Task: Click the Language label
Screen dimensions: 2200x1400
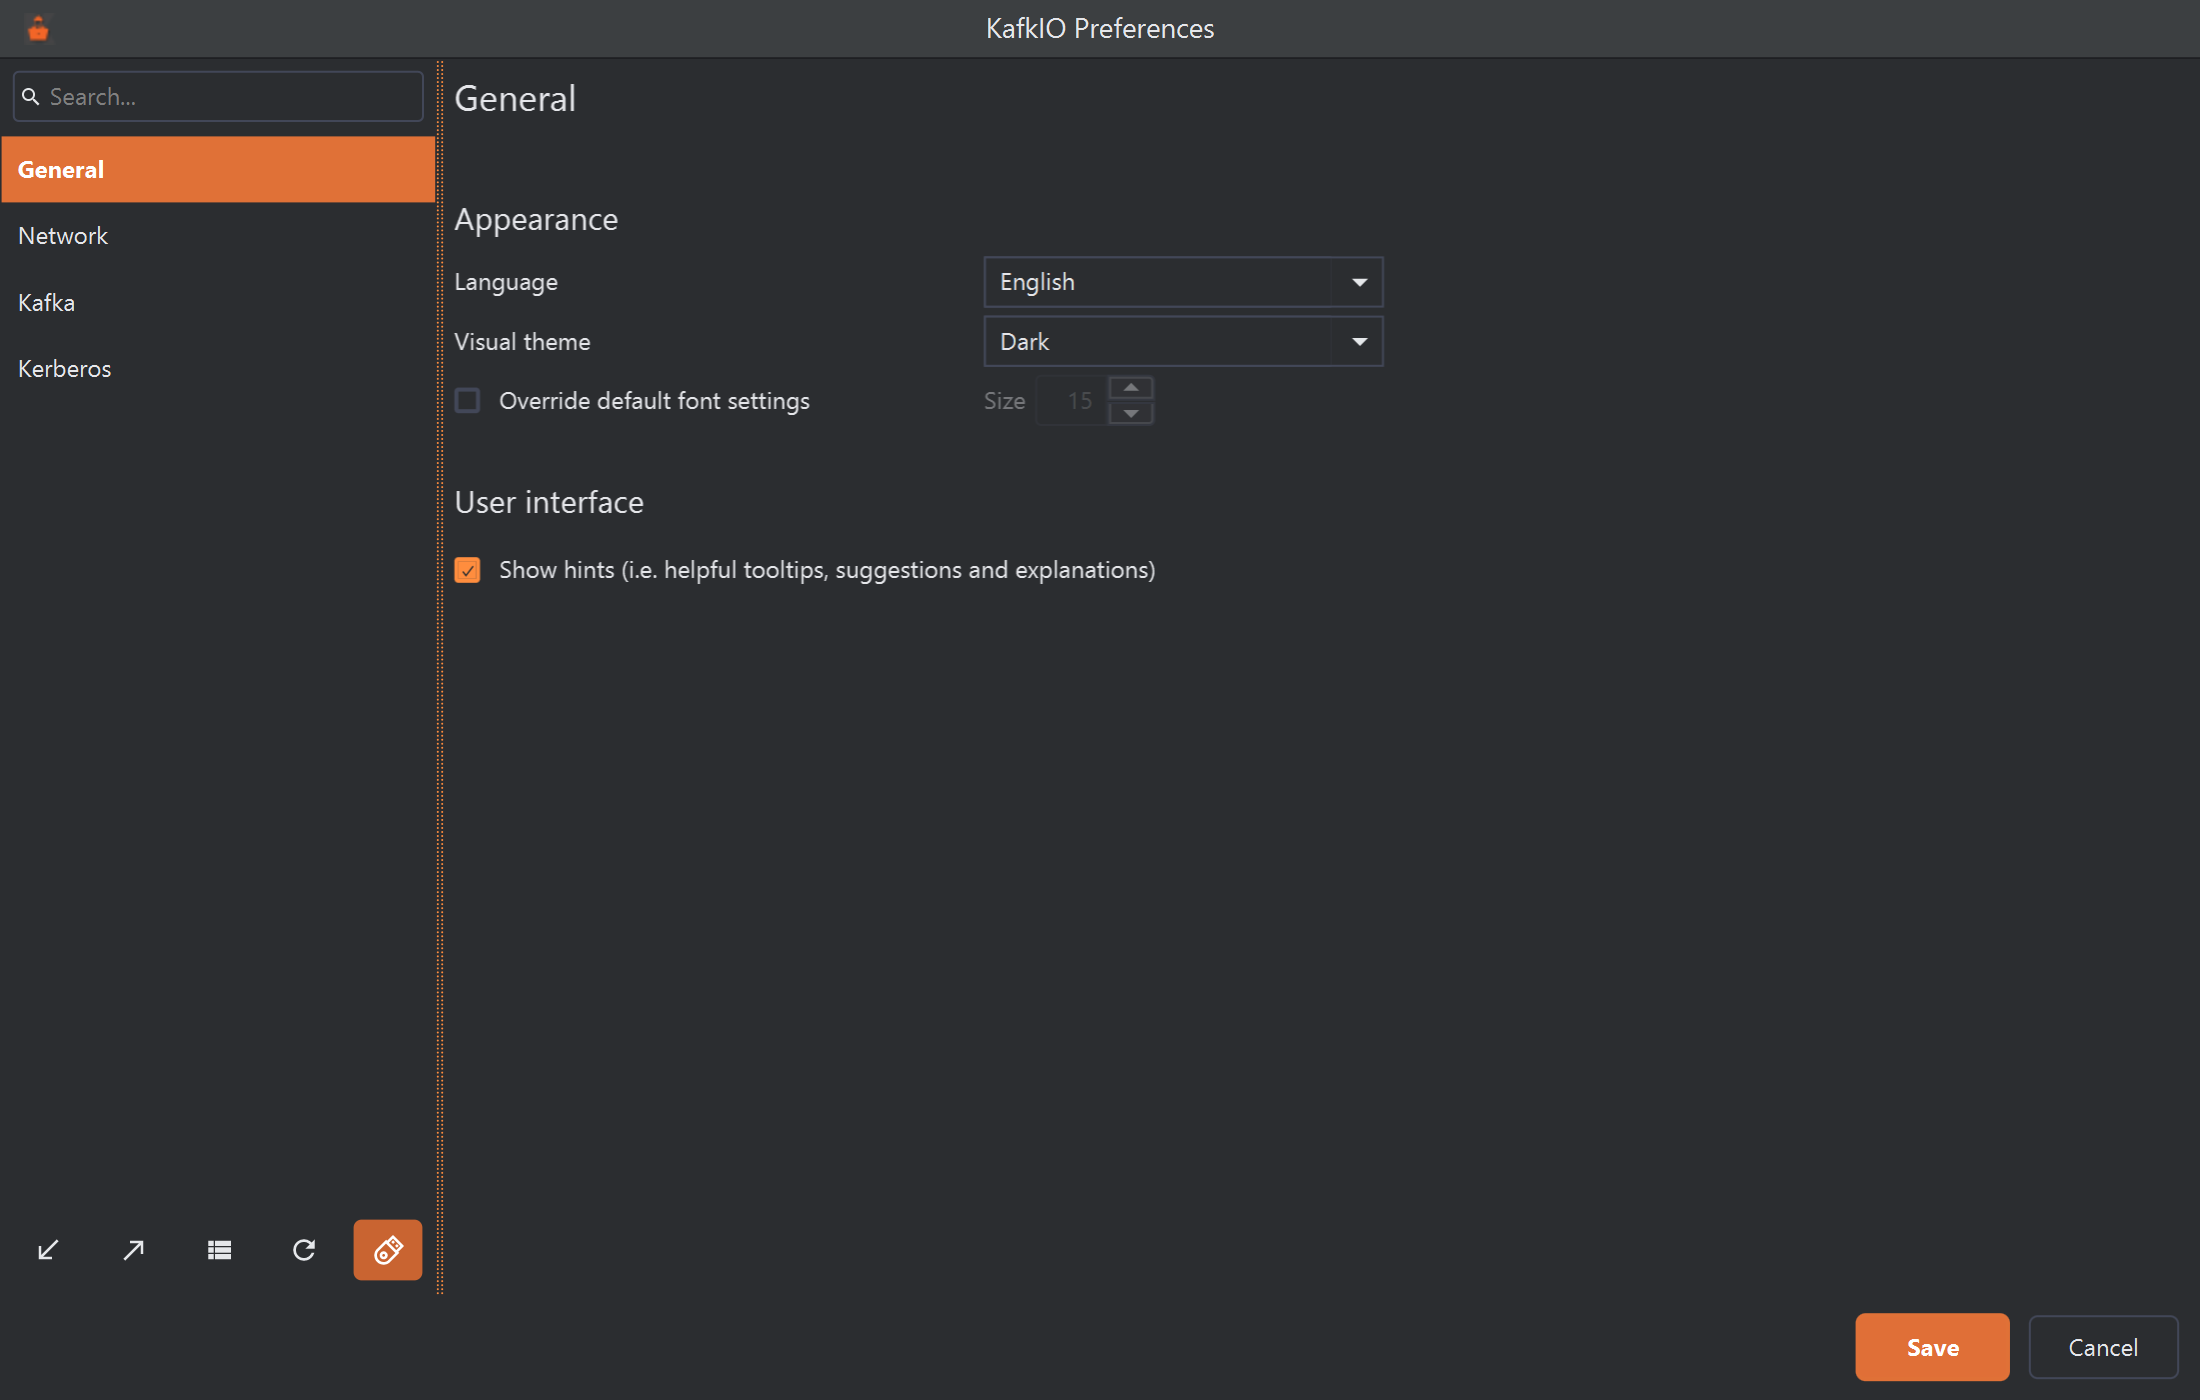Action: coord(506,283)
